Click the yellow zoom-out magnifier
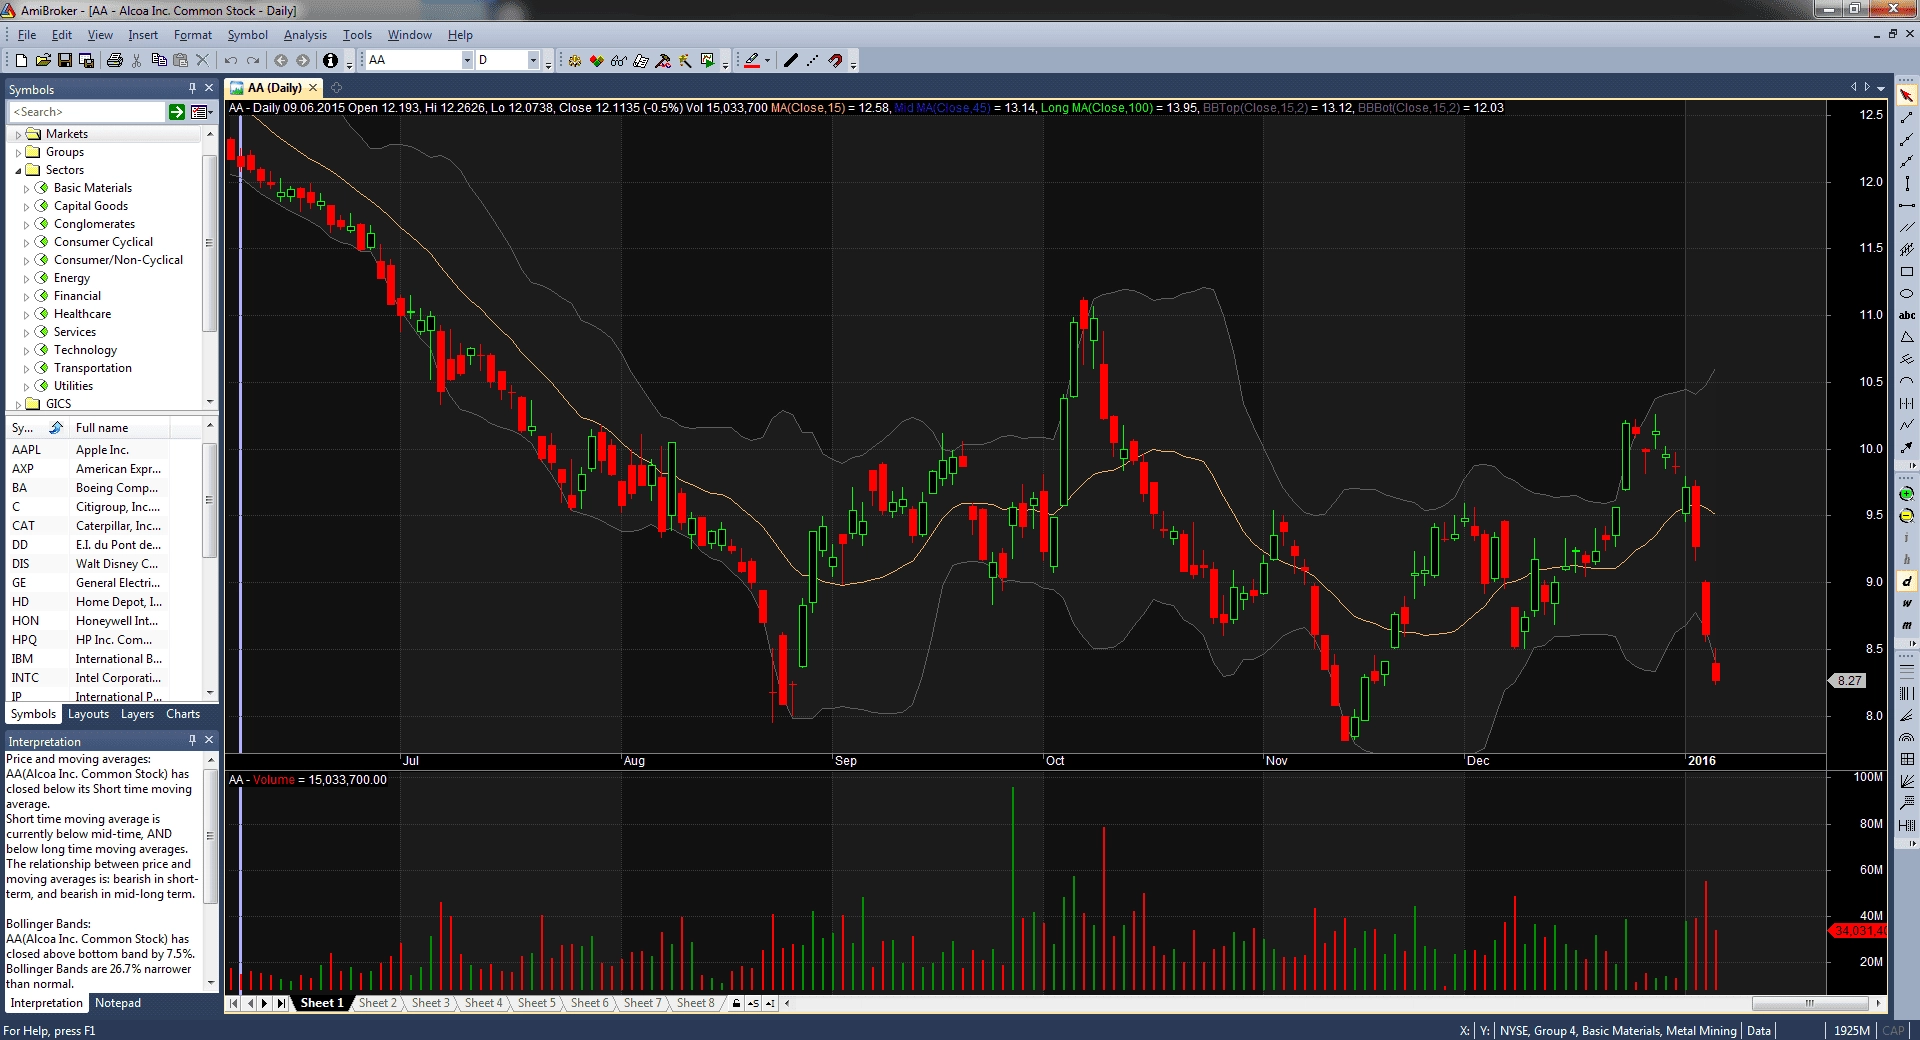 tap(1907, 516)
